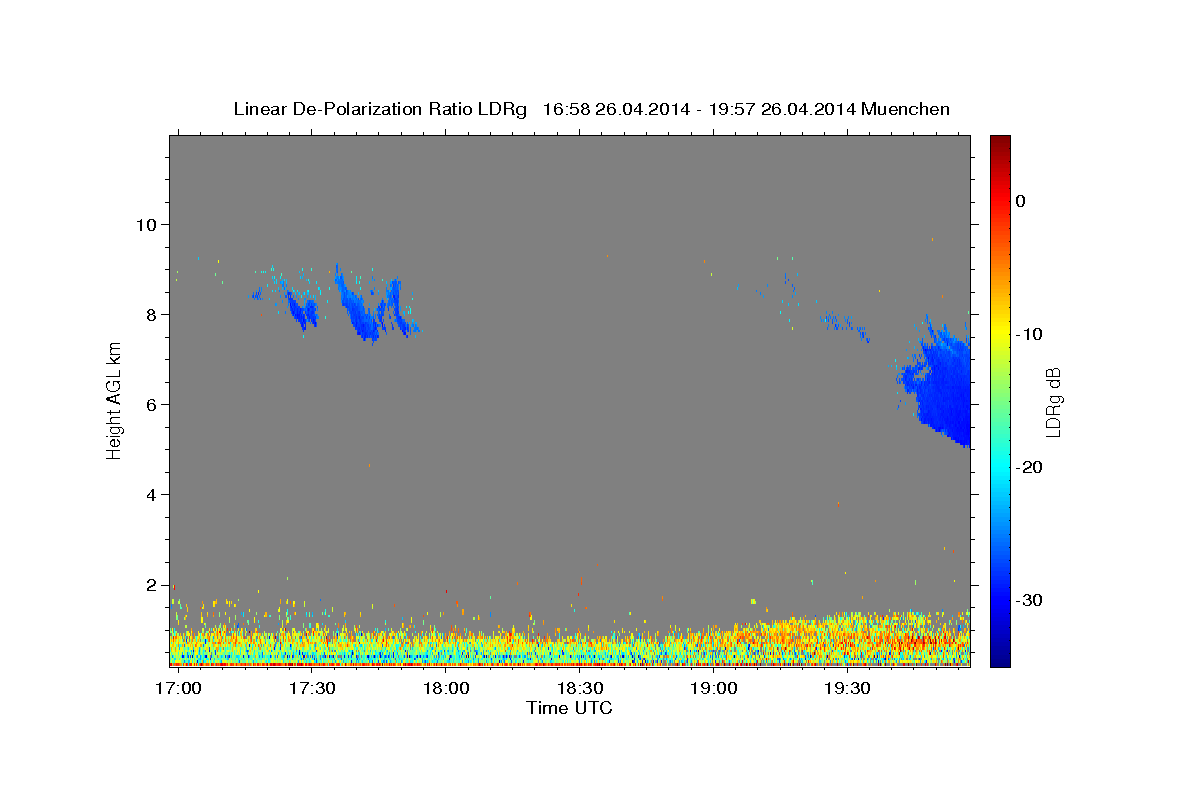Viewport: 1200px width, 800px height.
Task: Click the colorbar tick label -30
Action: coord(1029,600)
